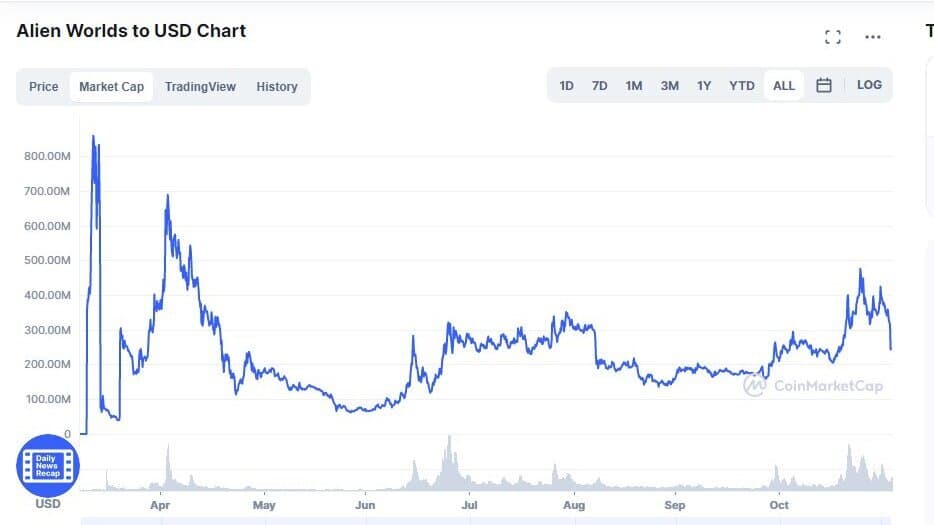Set the chart range to 1Y
934x525 pixels.
click(704, 86)
